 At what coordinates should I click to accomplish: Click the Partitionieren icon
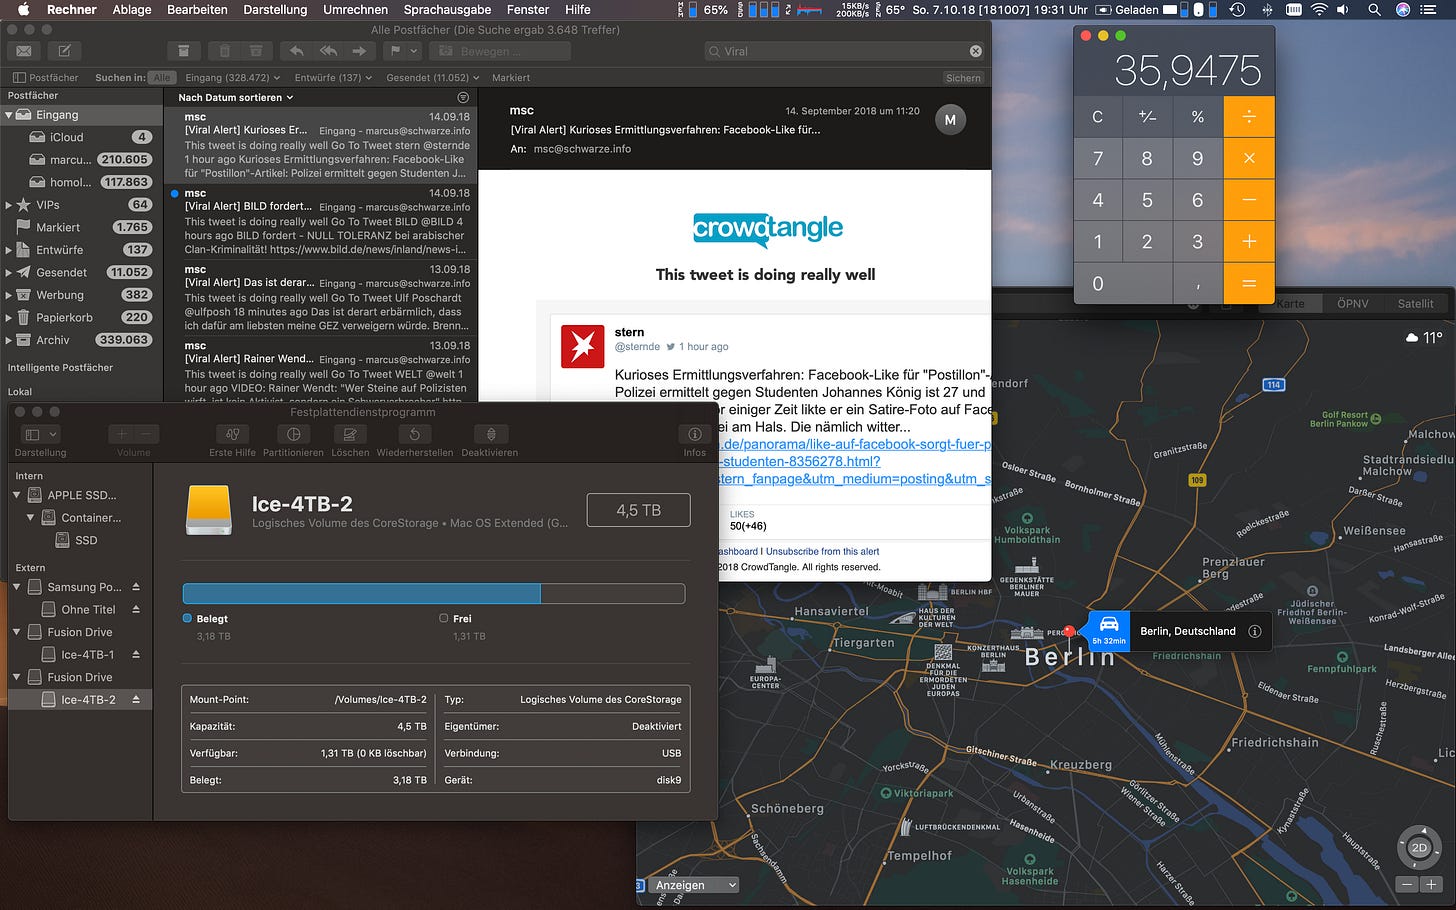[x=293, y=434]
